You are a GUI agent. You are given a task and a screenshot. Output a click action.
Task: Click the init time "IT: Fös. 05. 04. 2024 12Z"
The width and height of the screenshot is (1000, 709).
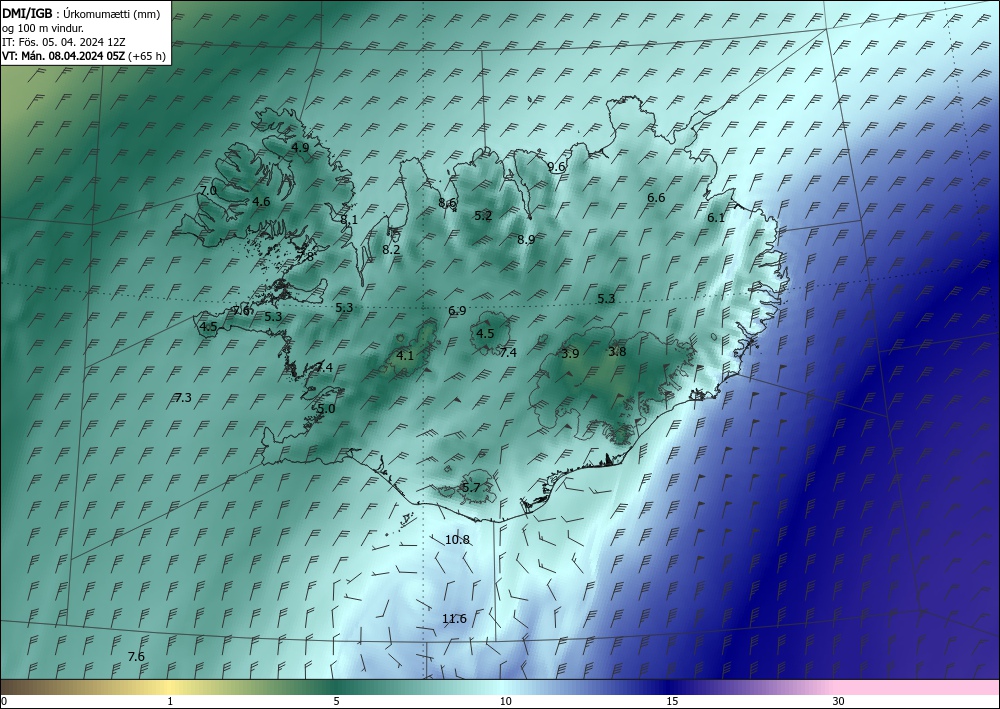64,42
